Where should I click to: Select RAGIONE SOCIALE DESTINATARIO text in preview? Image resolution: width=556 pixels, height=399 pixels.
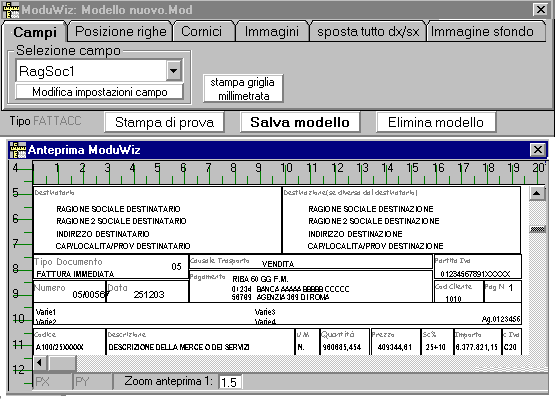[118, 209]
